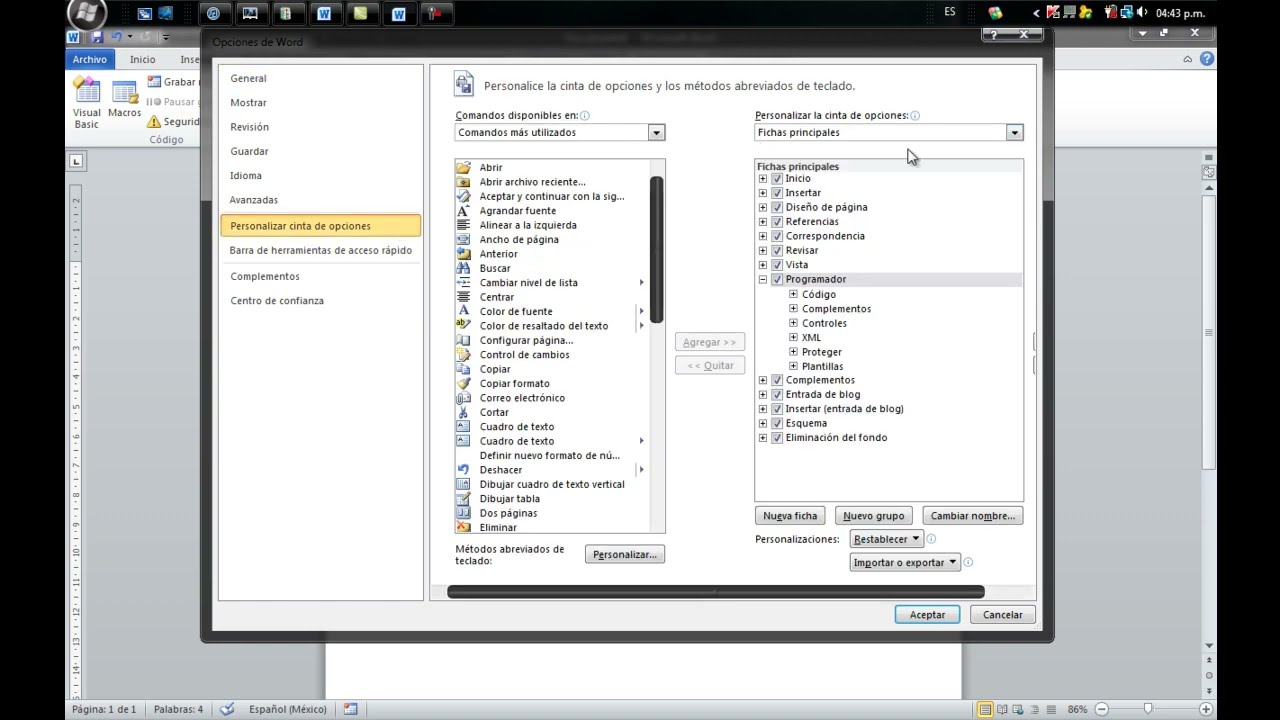Uncheck the Revisar checkbox
Screen dimensions: 1280x720
pos(777,250)
